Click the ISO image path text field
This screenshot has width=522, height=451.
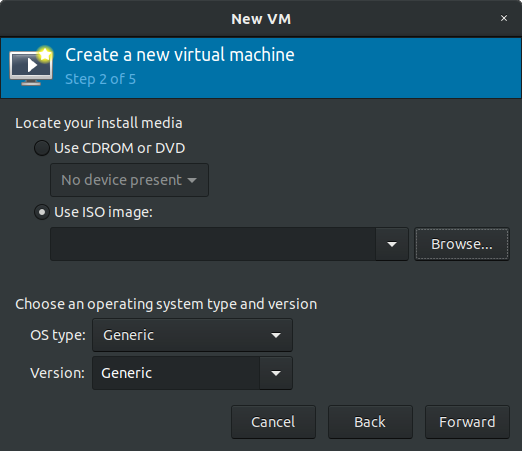click(x=213, y=244)
